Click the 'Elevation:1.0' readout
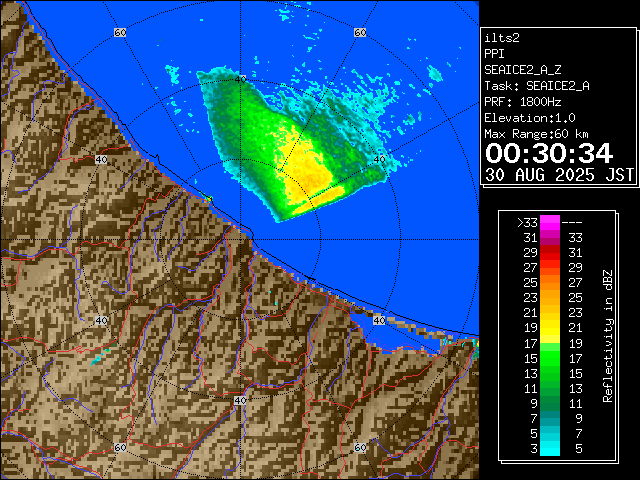Screen dimensions: 640x480 click(529, 117)
